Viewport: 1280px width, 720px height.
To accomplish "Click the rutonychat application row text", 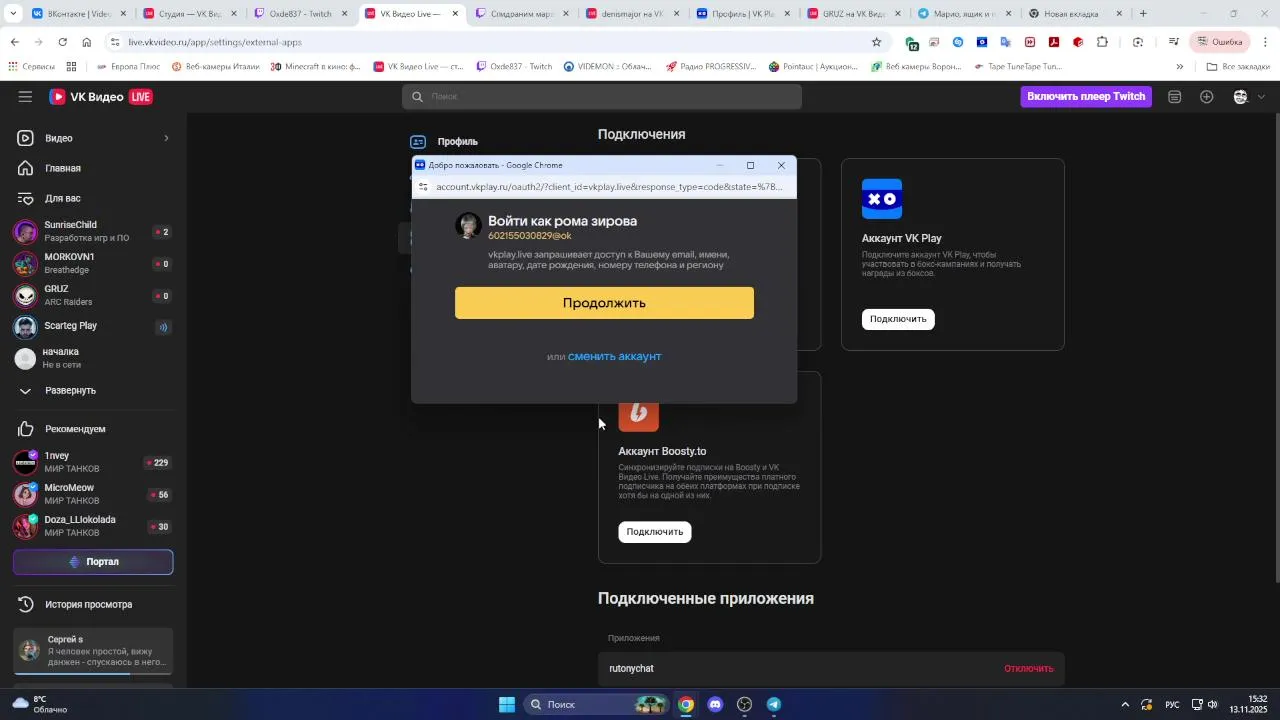I will 631,668.
